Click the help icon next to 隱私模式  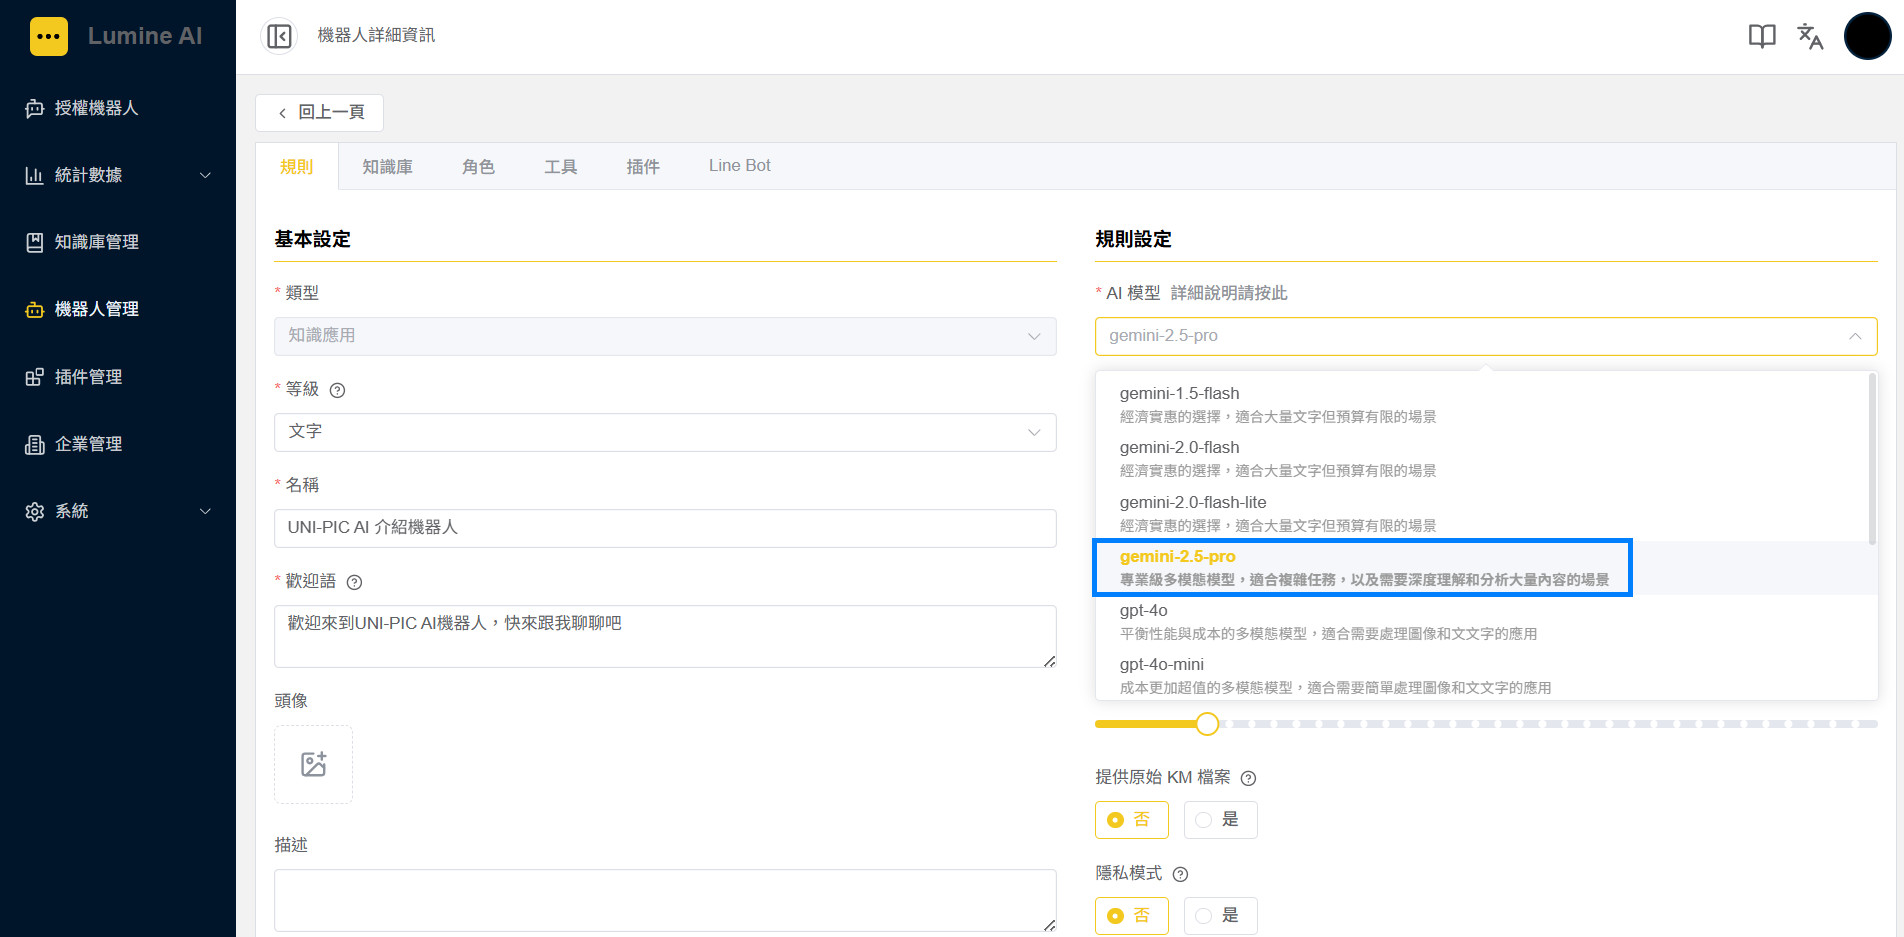1180,874
